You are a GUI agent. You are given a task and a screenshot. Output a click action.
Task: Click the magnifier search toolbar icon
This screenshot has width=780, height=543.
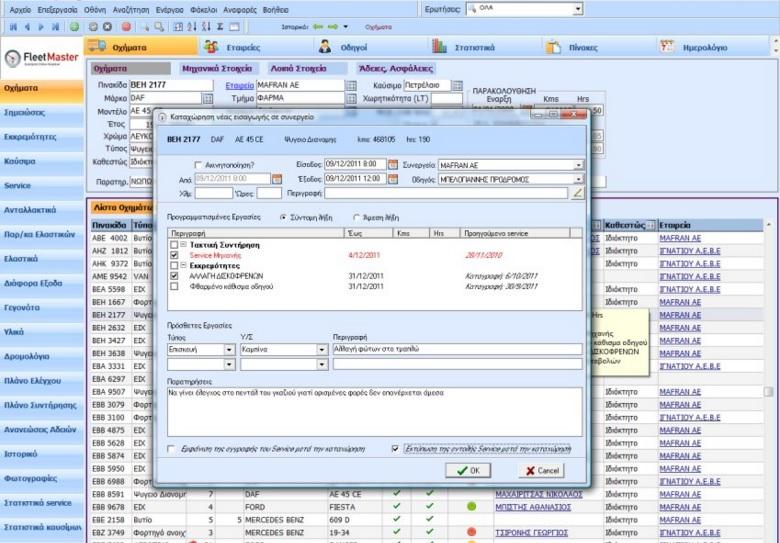click(159, 27)
